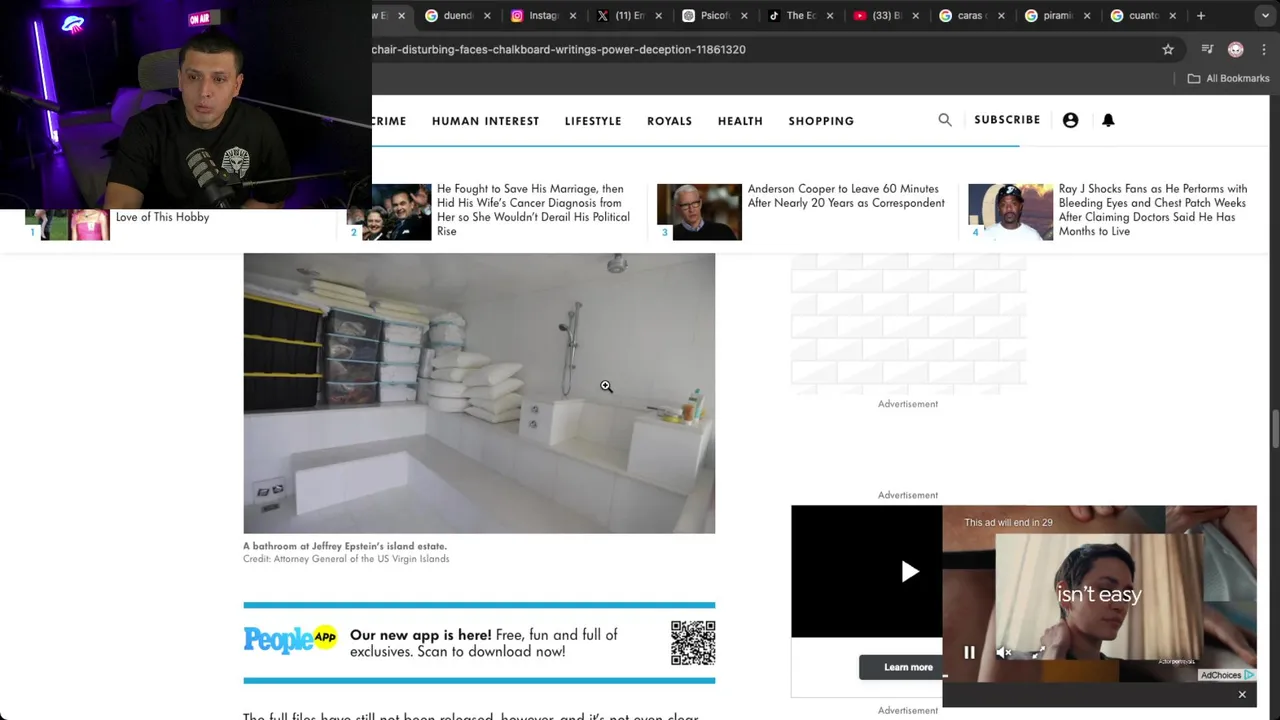Switch to the piramid Google tab
The height and width of the screenshot is (720, 1280).
tap(1058, 15)
